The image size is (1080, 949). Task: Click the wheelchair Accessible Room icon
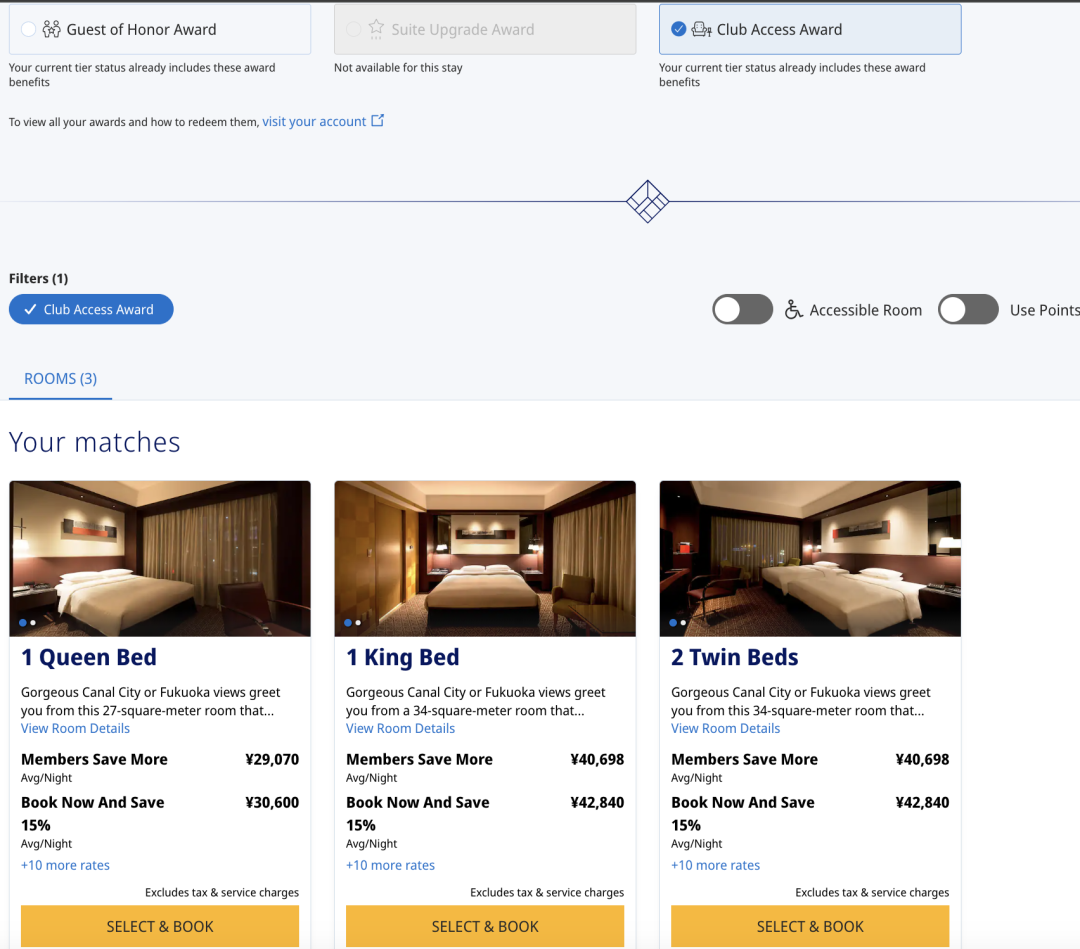click(x=793, y=310)
